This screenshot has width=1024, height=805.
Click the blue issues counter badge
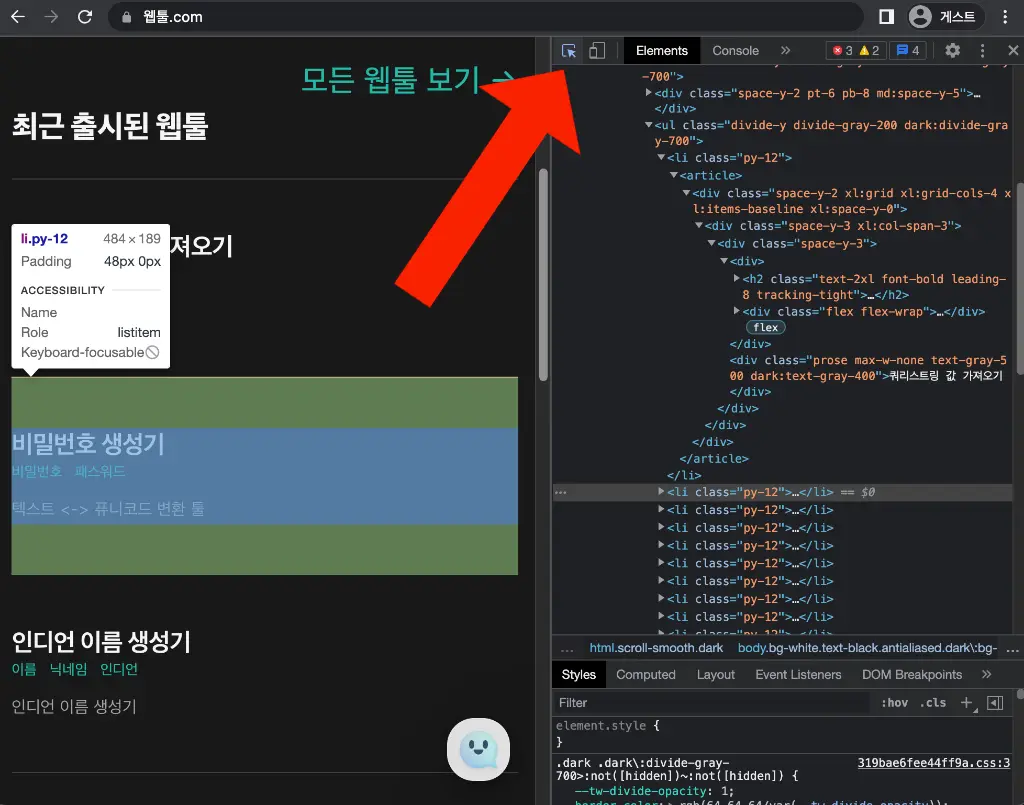tap(908, 51)
